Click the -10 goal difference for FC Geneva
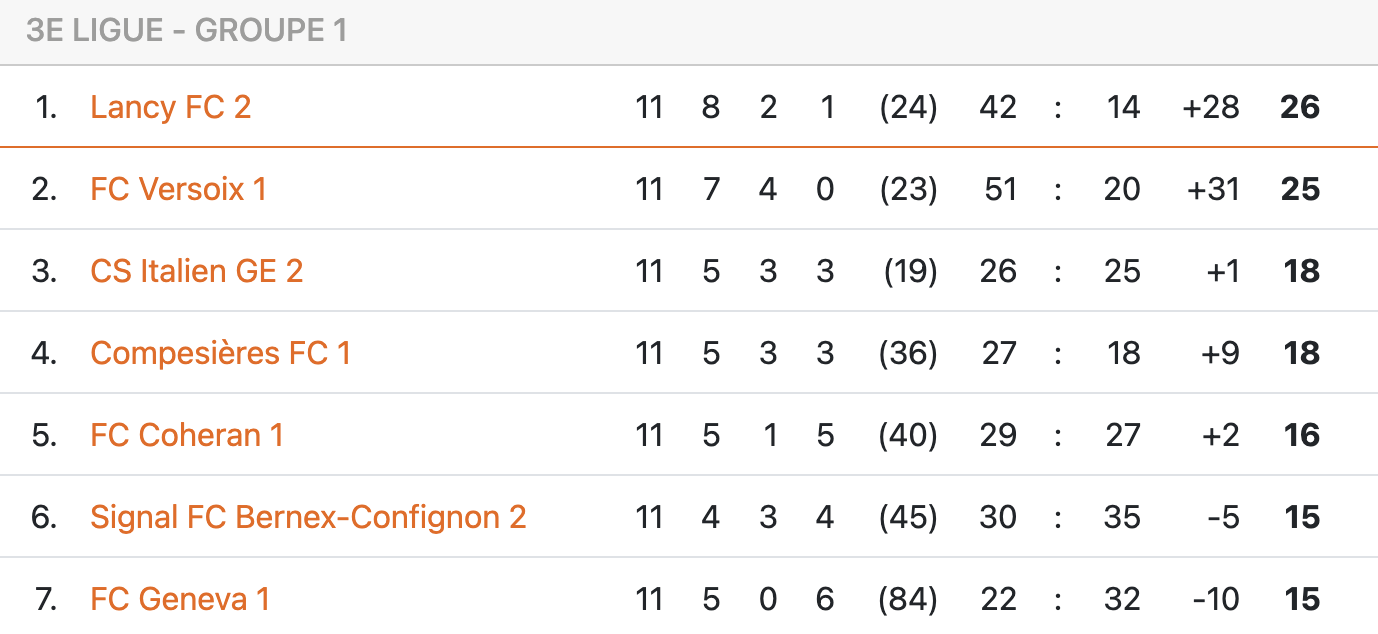Screen dimensions: 1378x634 click(x=1215, y=599)
